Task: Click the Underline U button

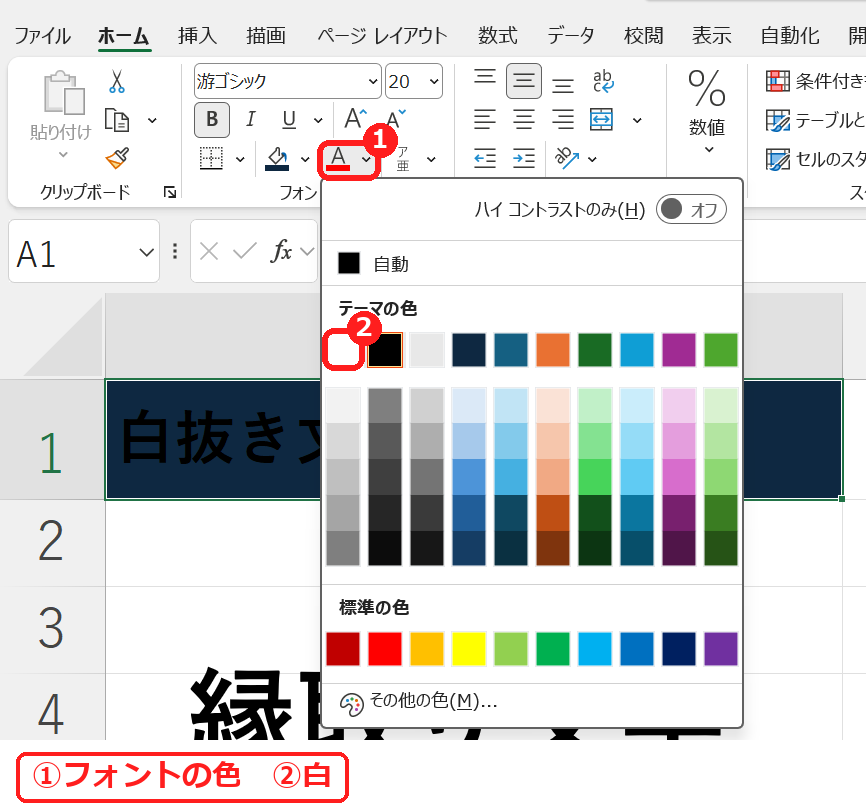Action: pyautogui.click(x=289, y=119)
